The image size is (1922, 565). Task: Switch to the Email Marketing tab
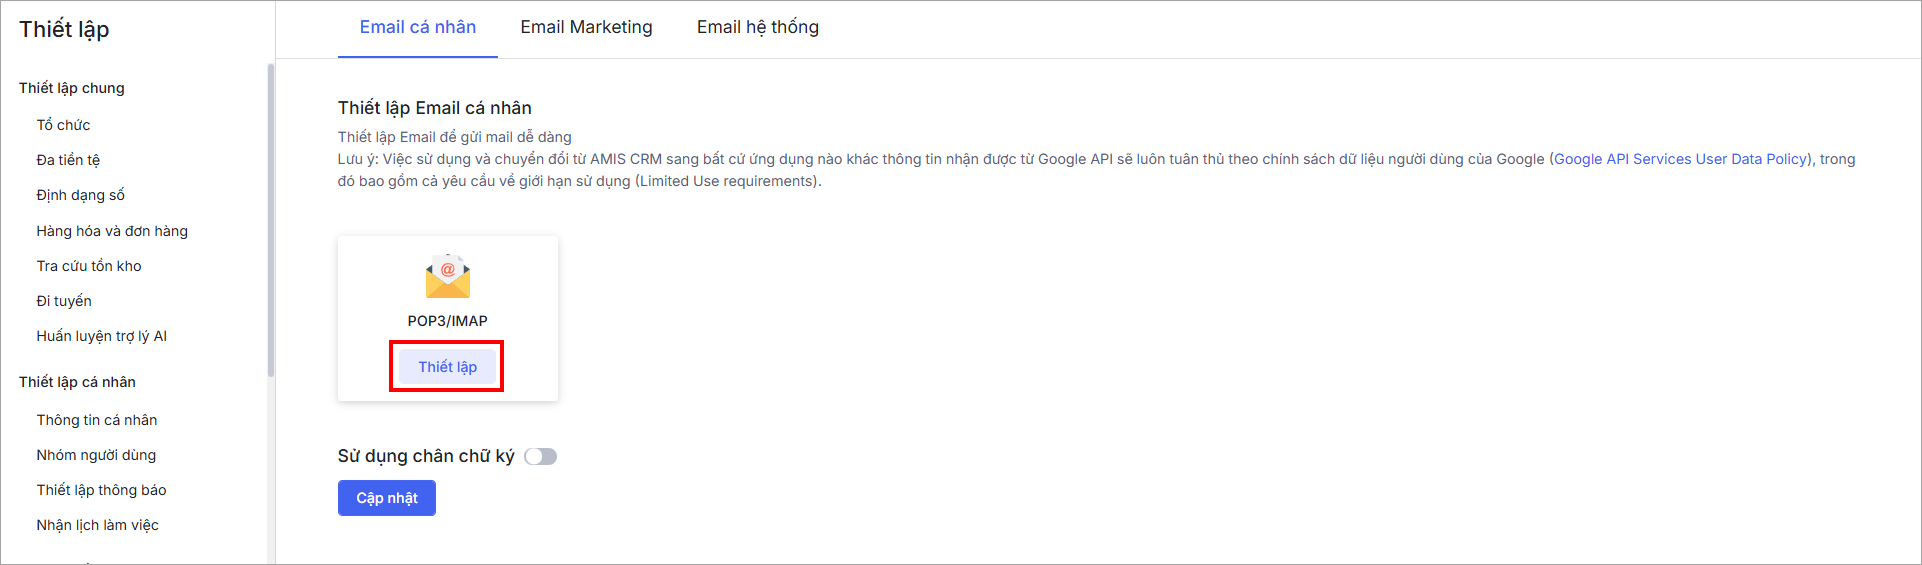click(586, 28)
